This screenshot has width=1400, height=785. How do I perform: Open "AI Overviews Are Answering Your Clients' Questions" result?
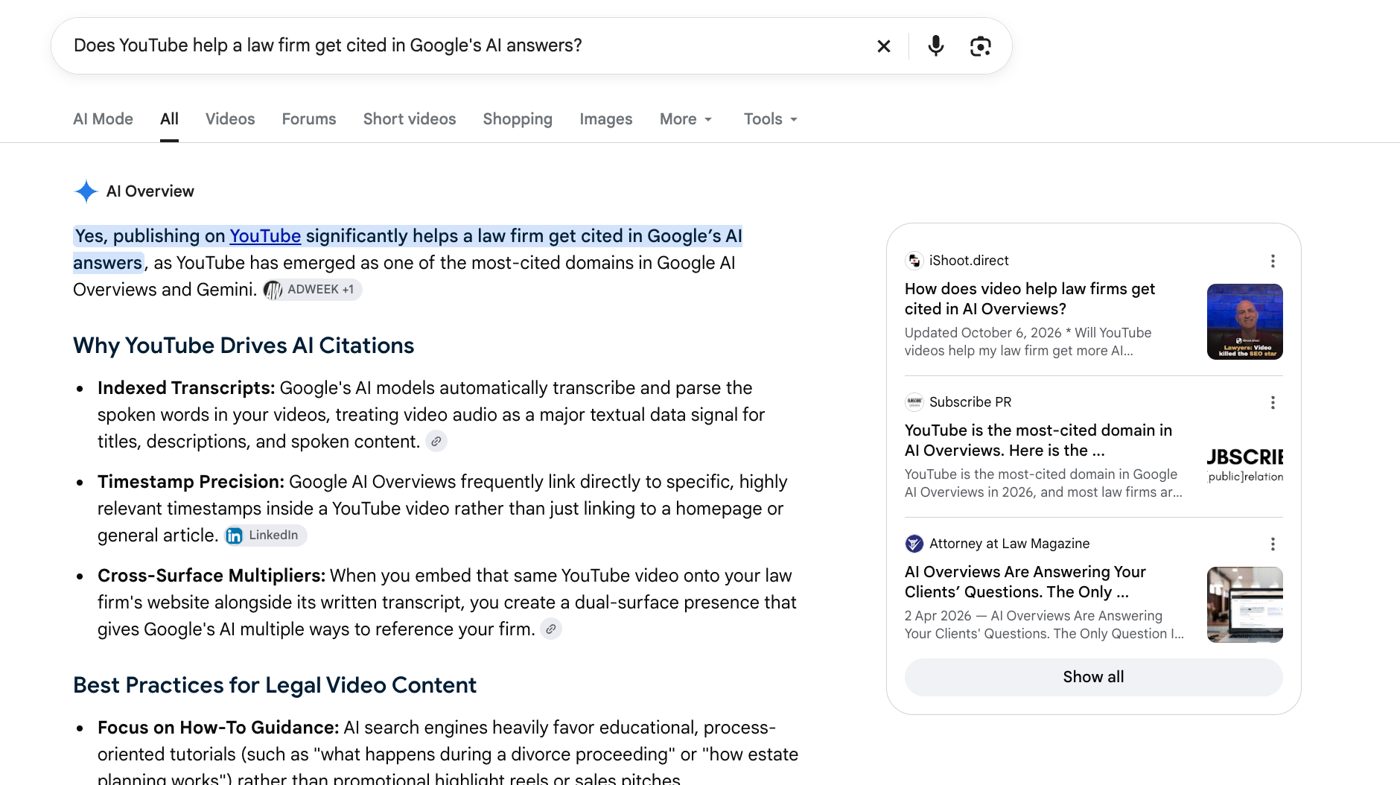coord(1025,582)
